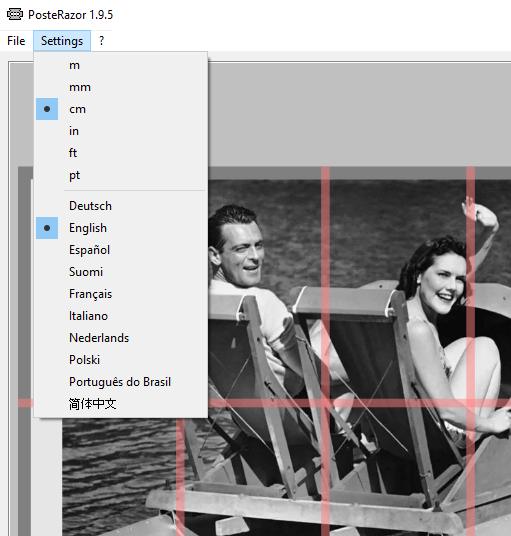511x536 pixels.
Task: Open the File menu
Action: click(16, 41)
